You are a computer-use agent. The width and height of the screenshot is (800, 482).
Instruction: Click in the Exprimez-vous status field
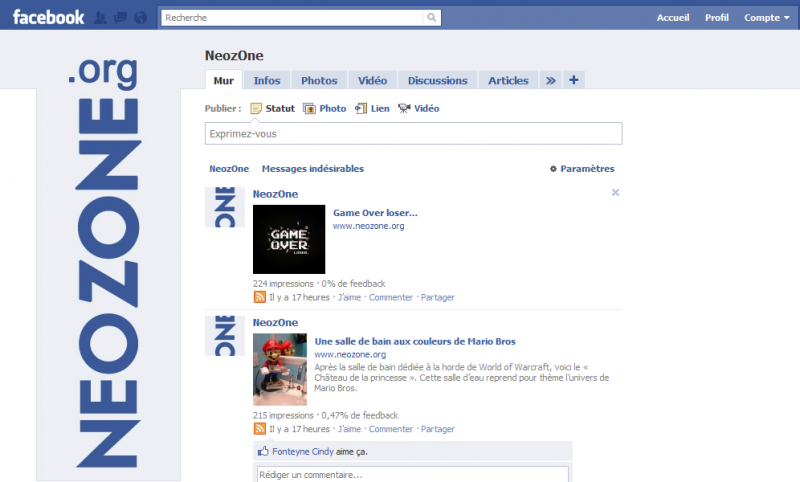[x=413, y=133]
